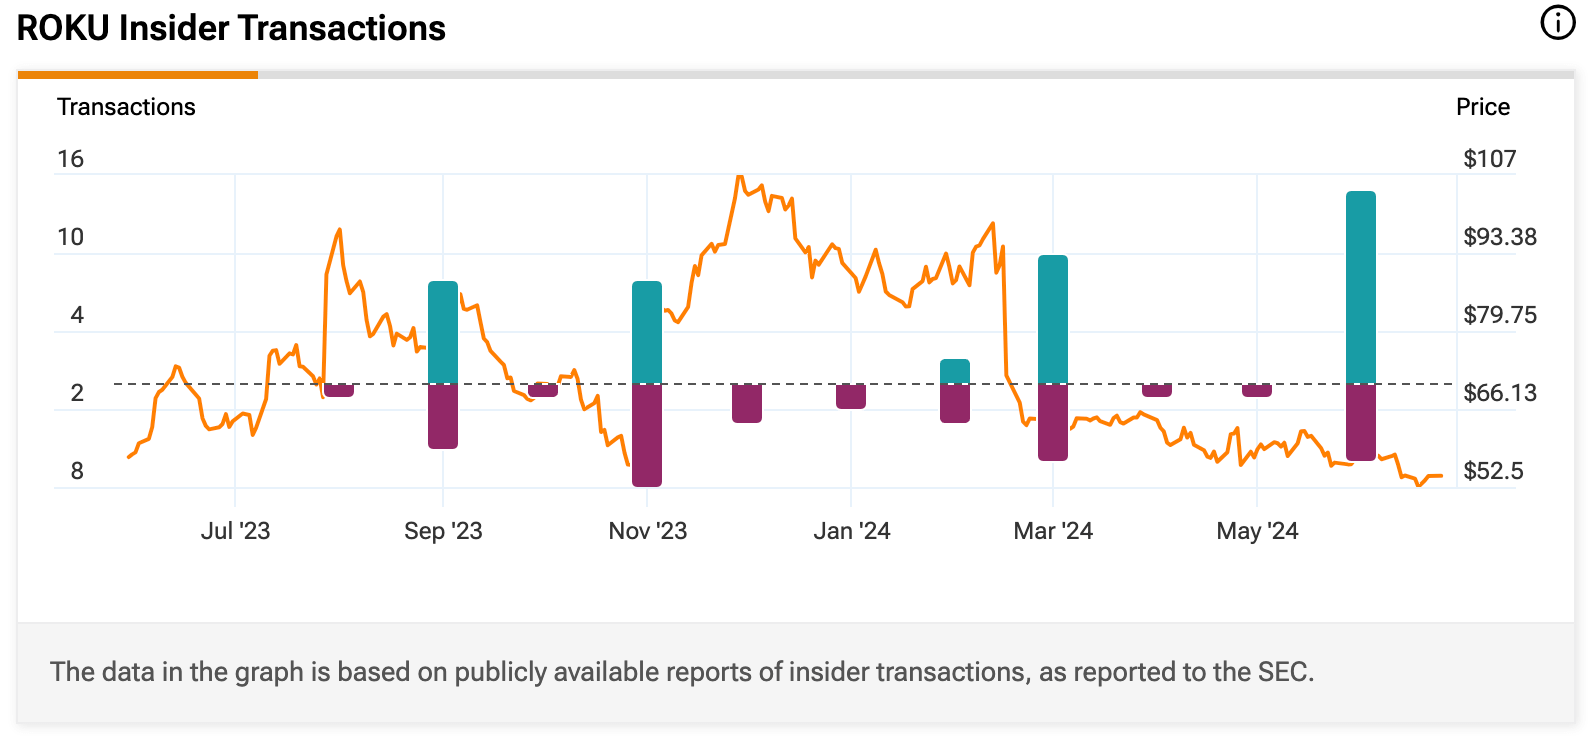Click the '$107' price label
This screenshot has width=1596, height=744.
click(x=1489, y=159)
